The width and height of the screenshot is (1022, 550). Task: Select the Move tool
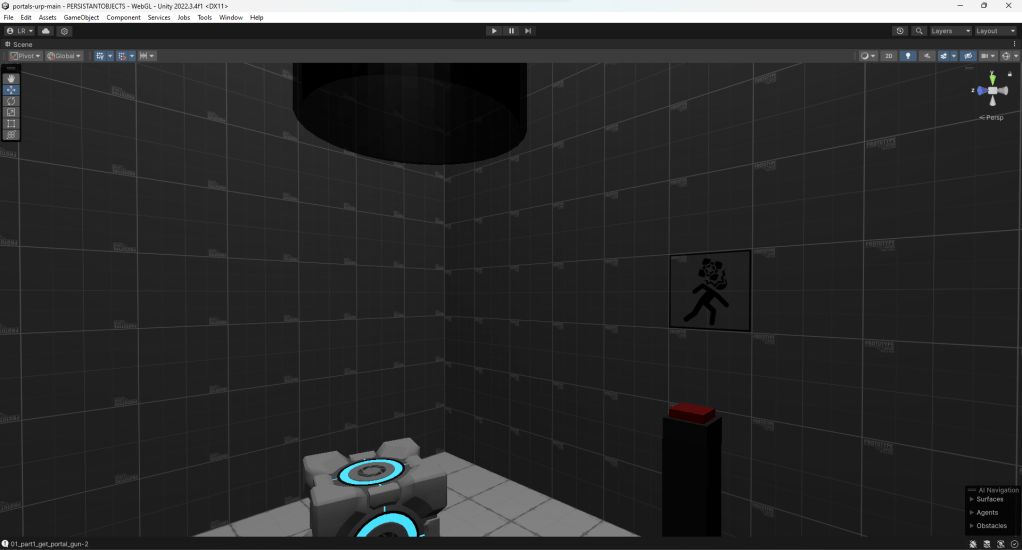click(12, 90)
